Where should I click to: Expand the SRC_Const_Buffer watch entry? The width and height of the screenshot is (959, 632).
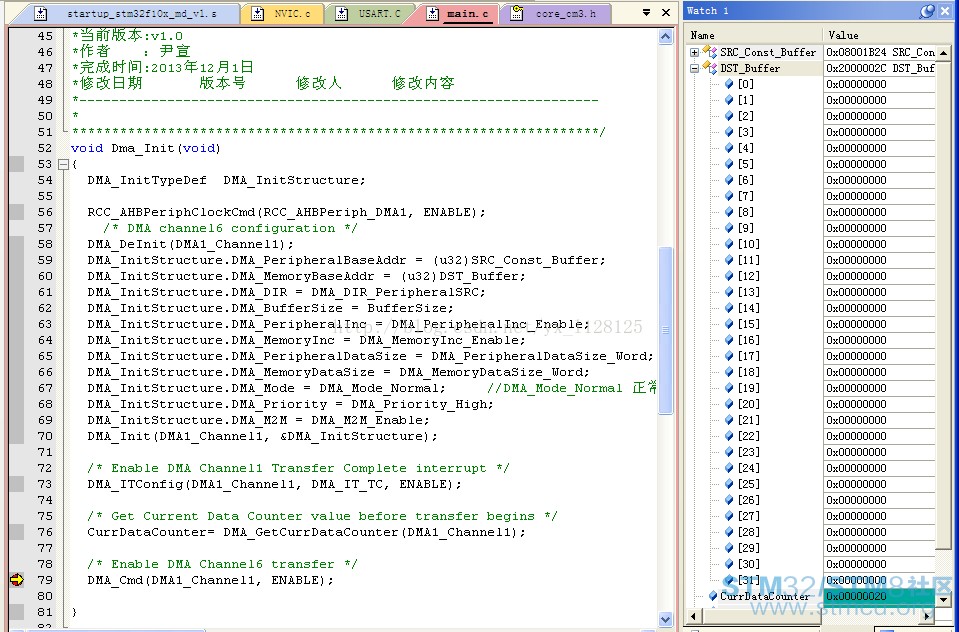point(695,52)
